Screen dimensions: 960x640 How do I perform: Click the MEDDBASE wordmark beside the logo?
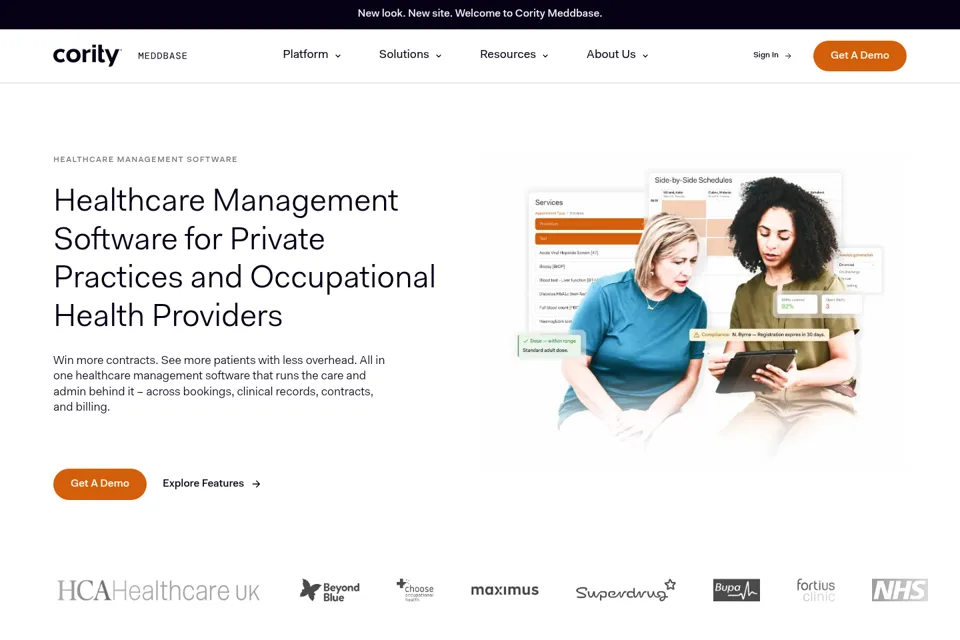coord(162,56)
